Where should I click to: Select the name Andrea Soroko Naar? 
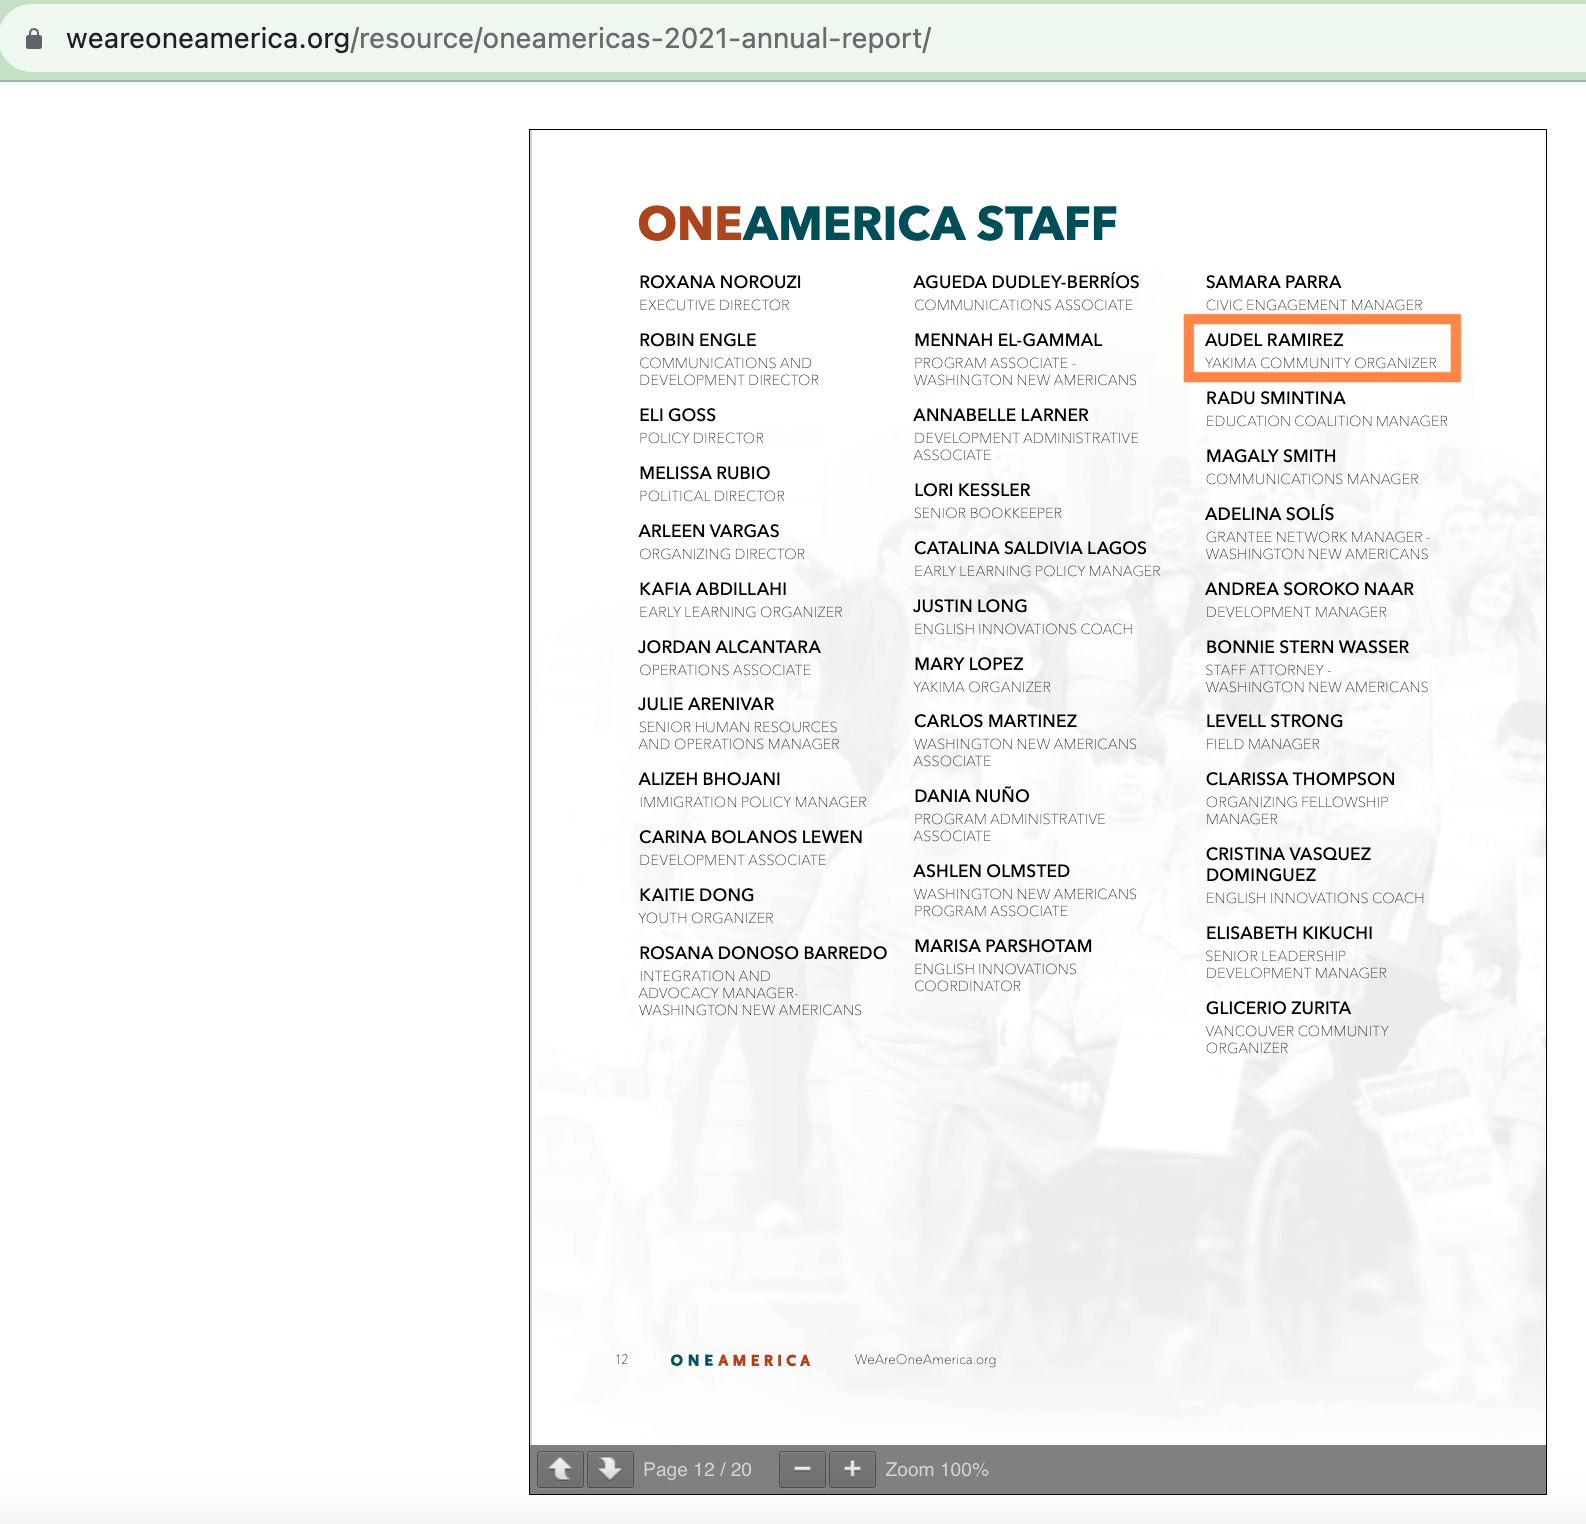tap(1310, 589)
